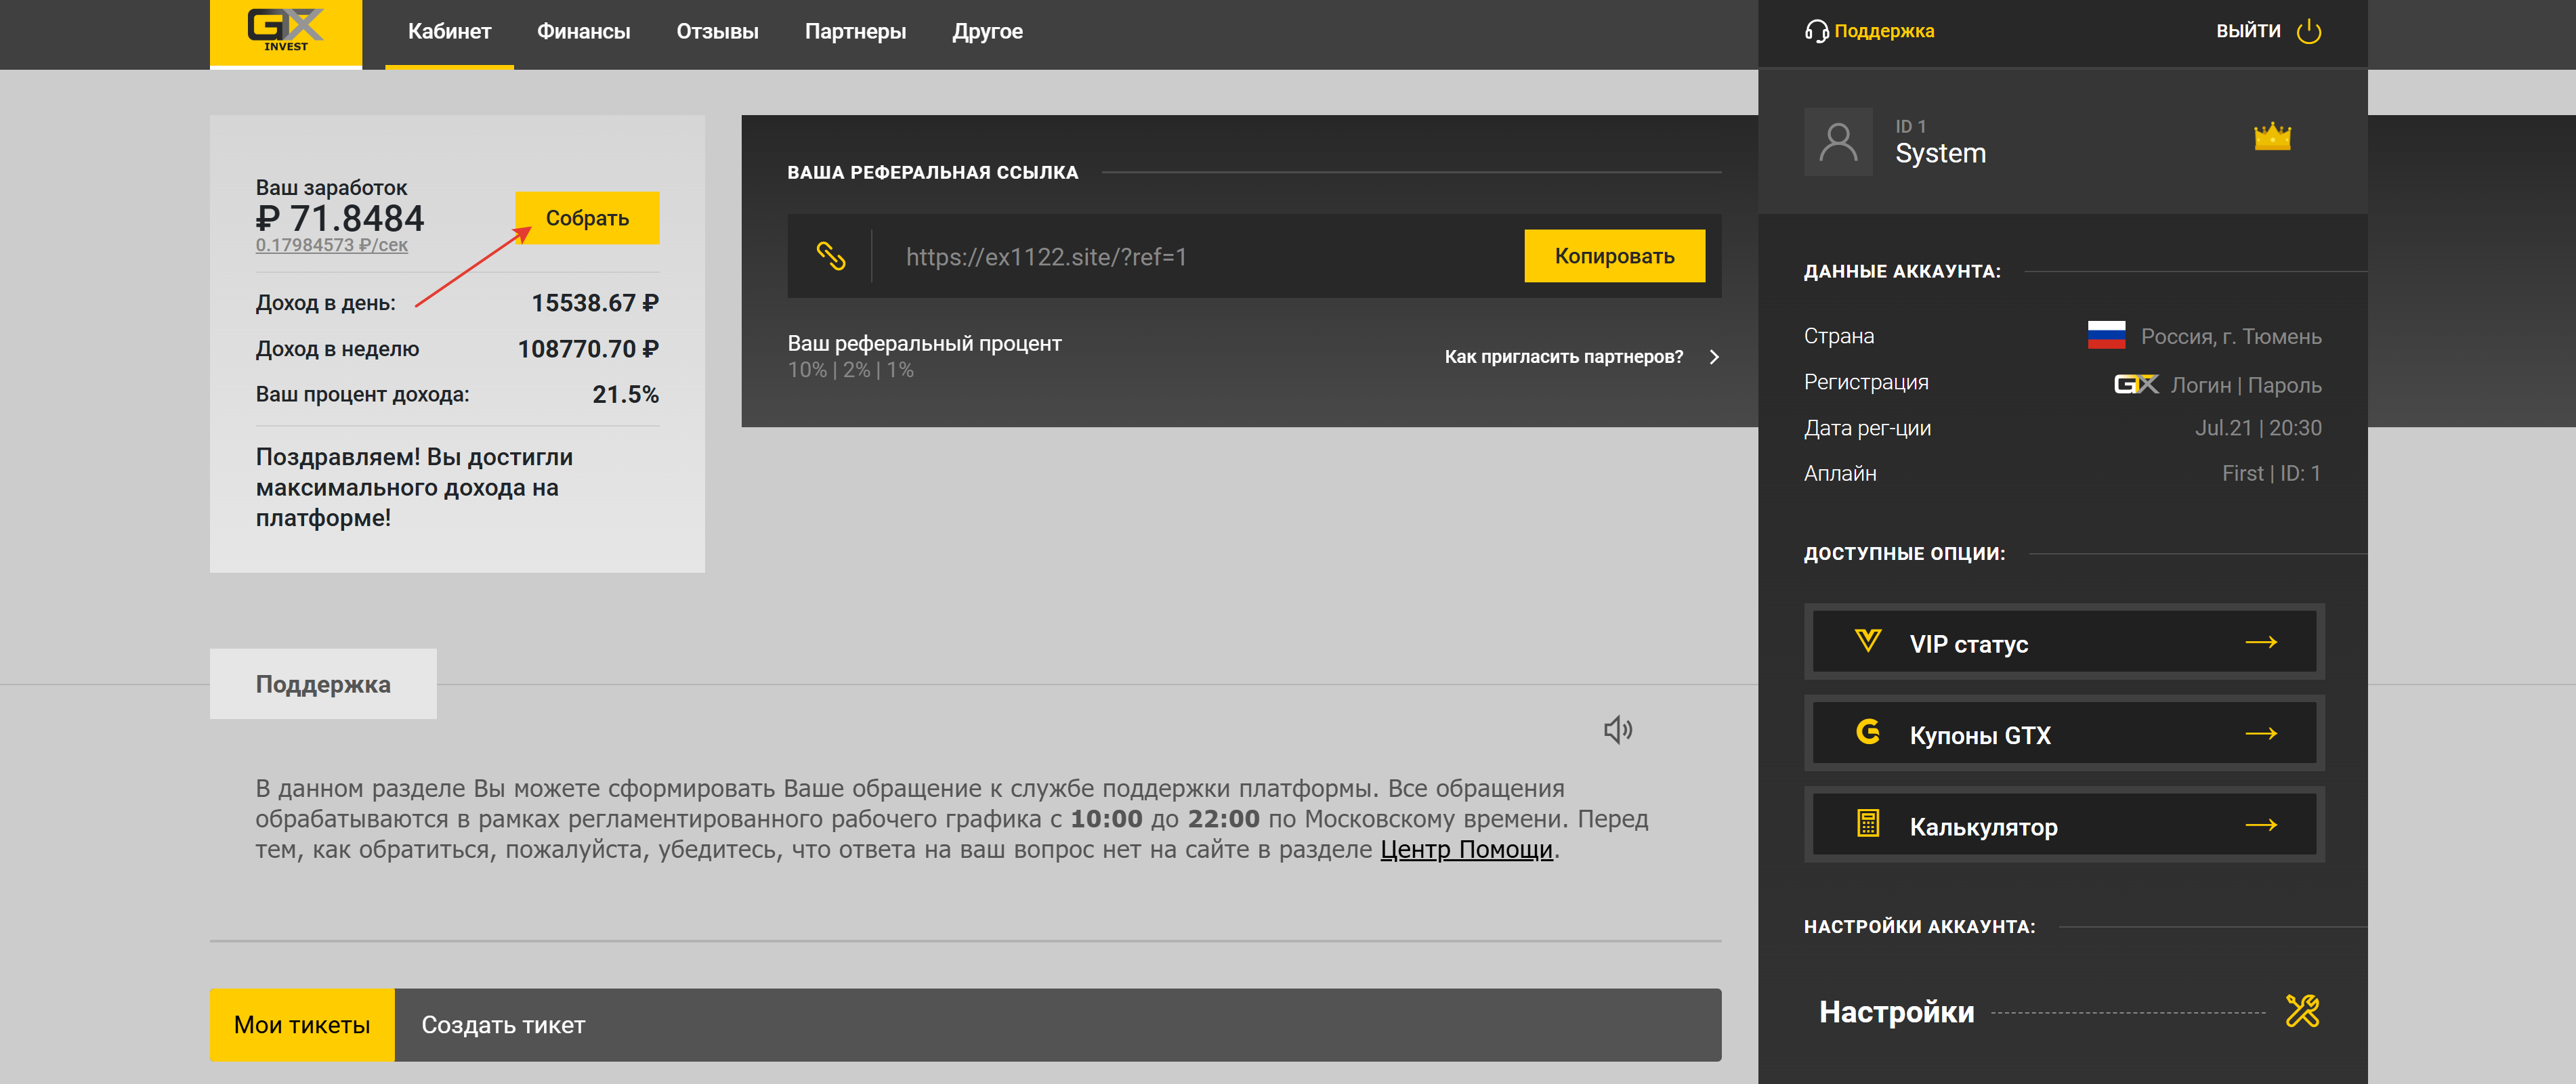Click referral percent 10% | 2% | 1%
This screenshot has height=1084, width=2576.
coord(850,370)
